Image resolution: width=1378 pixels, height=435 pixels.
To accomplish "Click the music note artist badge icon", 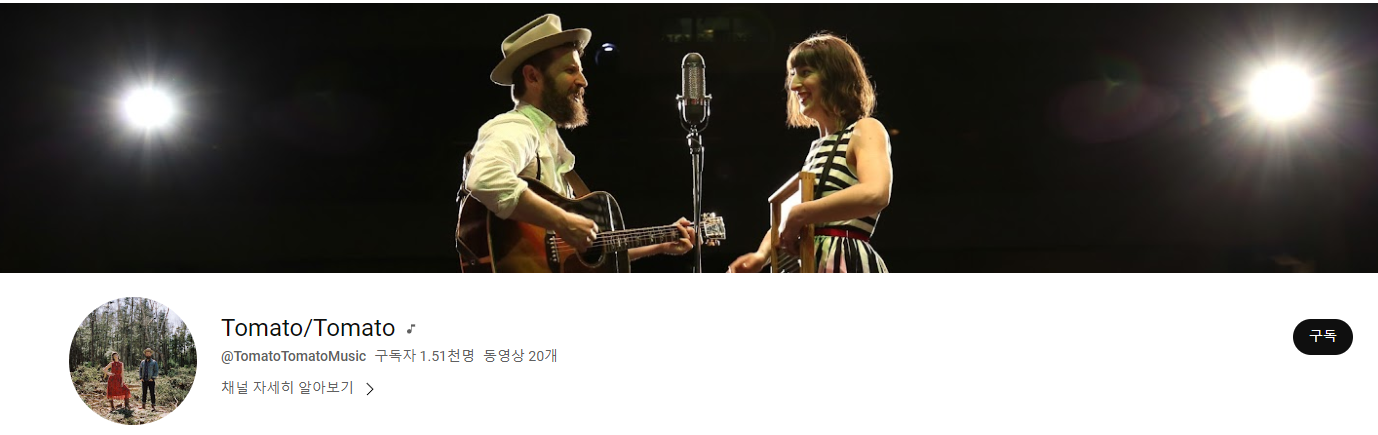I will pos(410,328).
